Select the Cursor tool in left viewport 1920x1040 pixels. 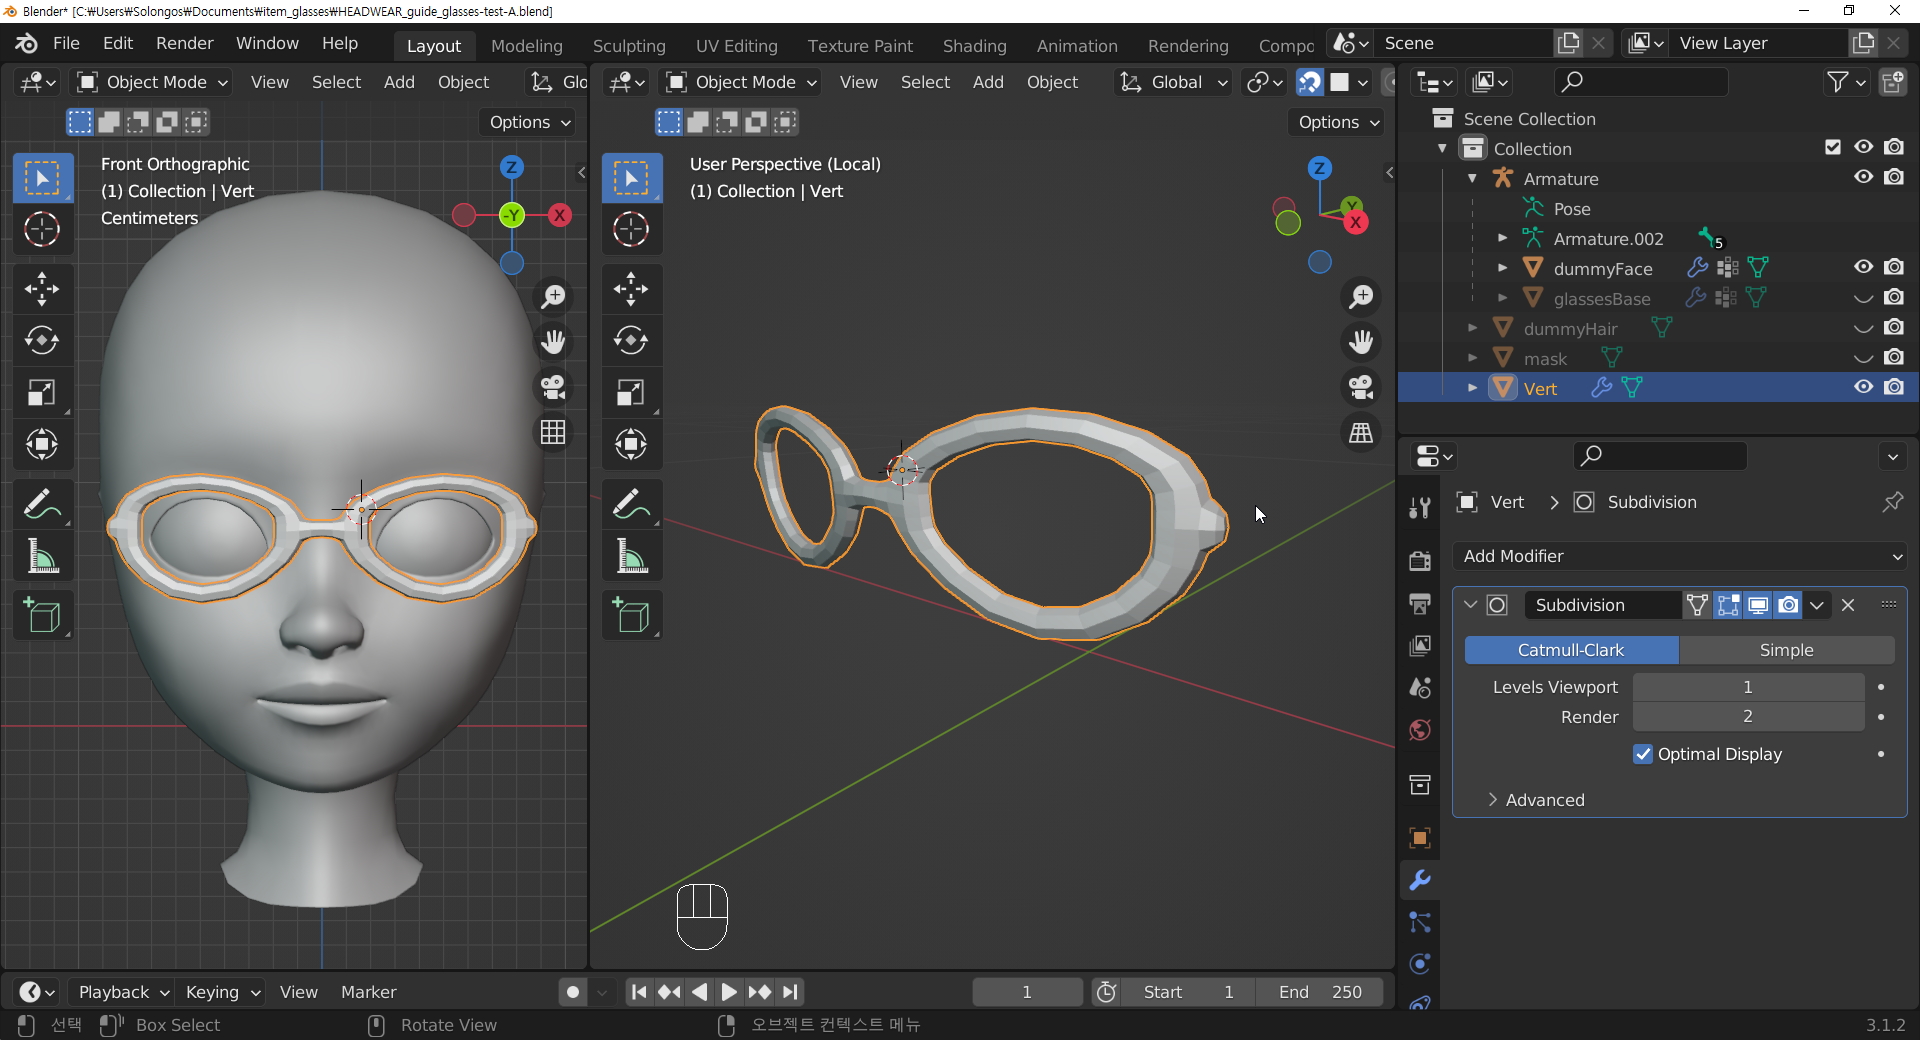42,229
